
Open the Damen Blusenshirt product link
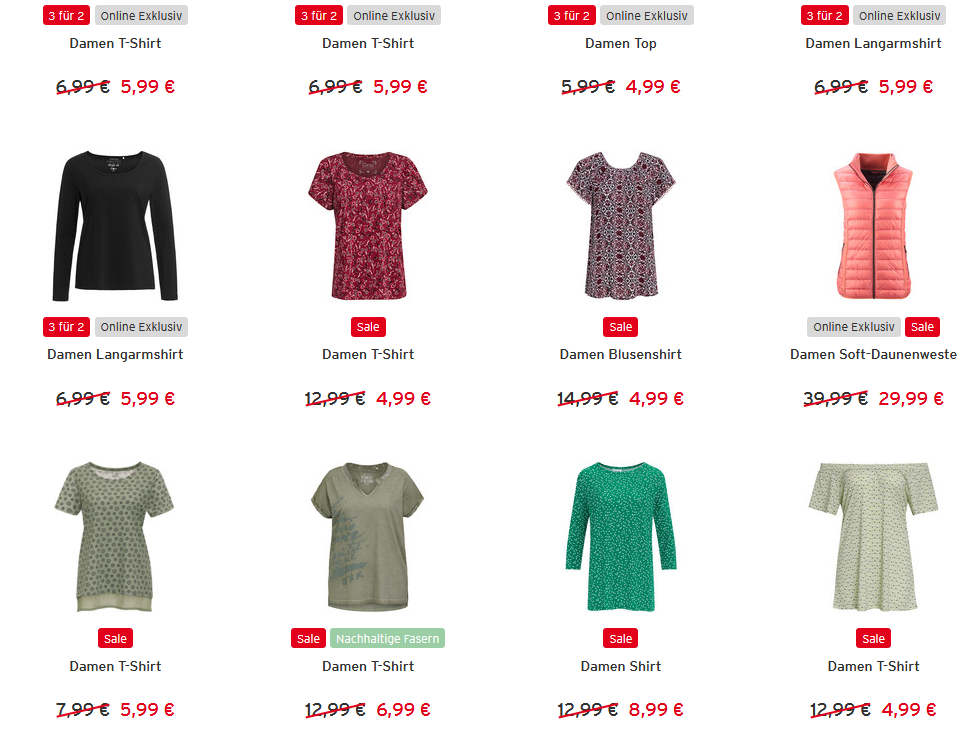[x=620, y=354]
